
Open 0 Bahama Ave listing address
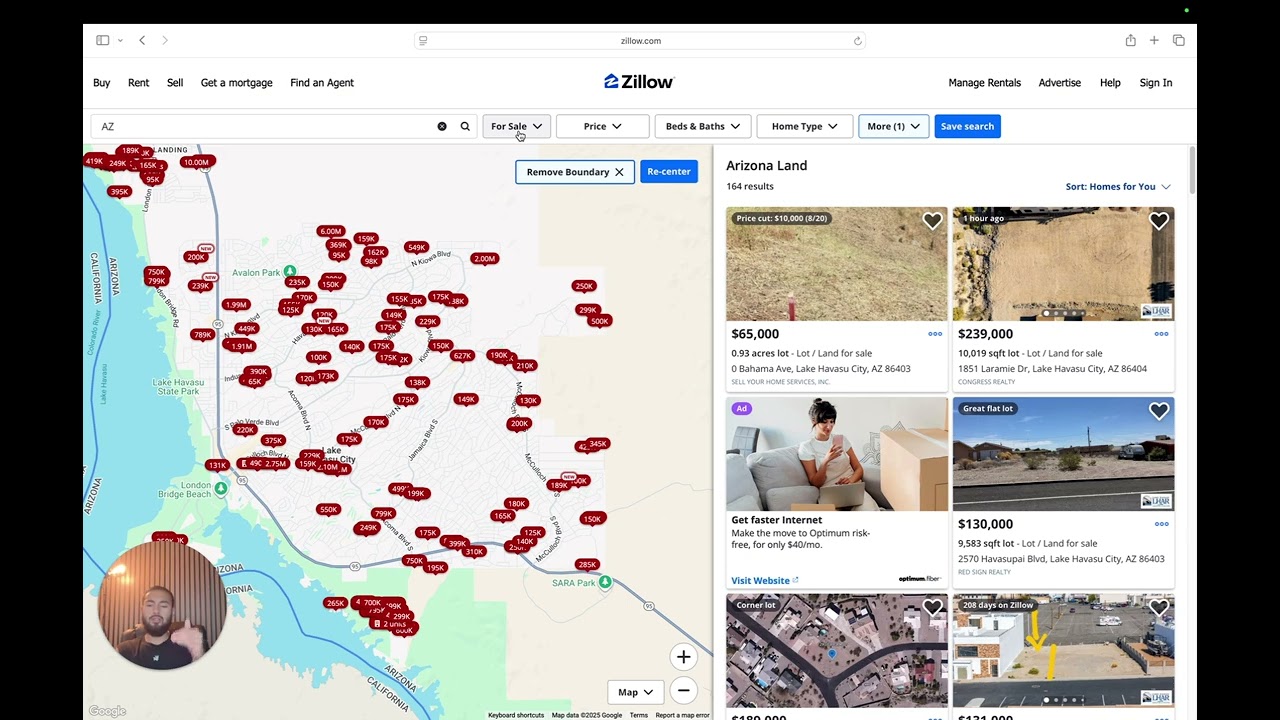821,369
